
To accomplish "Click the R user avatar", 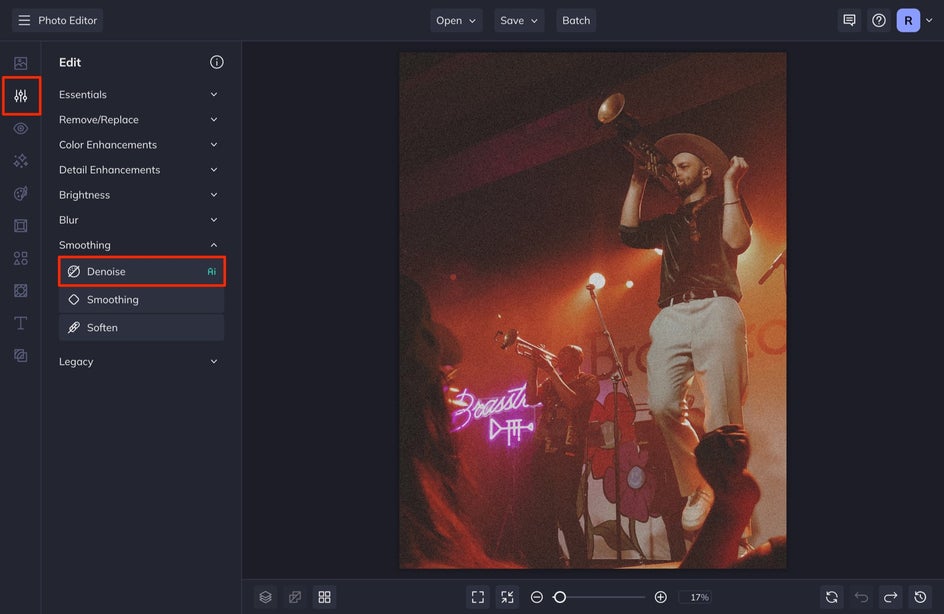I will point(908,20).
